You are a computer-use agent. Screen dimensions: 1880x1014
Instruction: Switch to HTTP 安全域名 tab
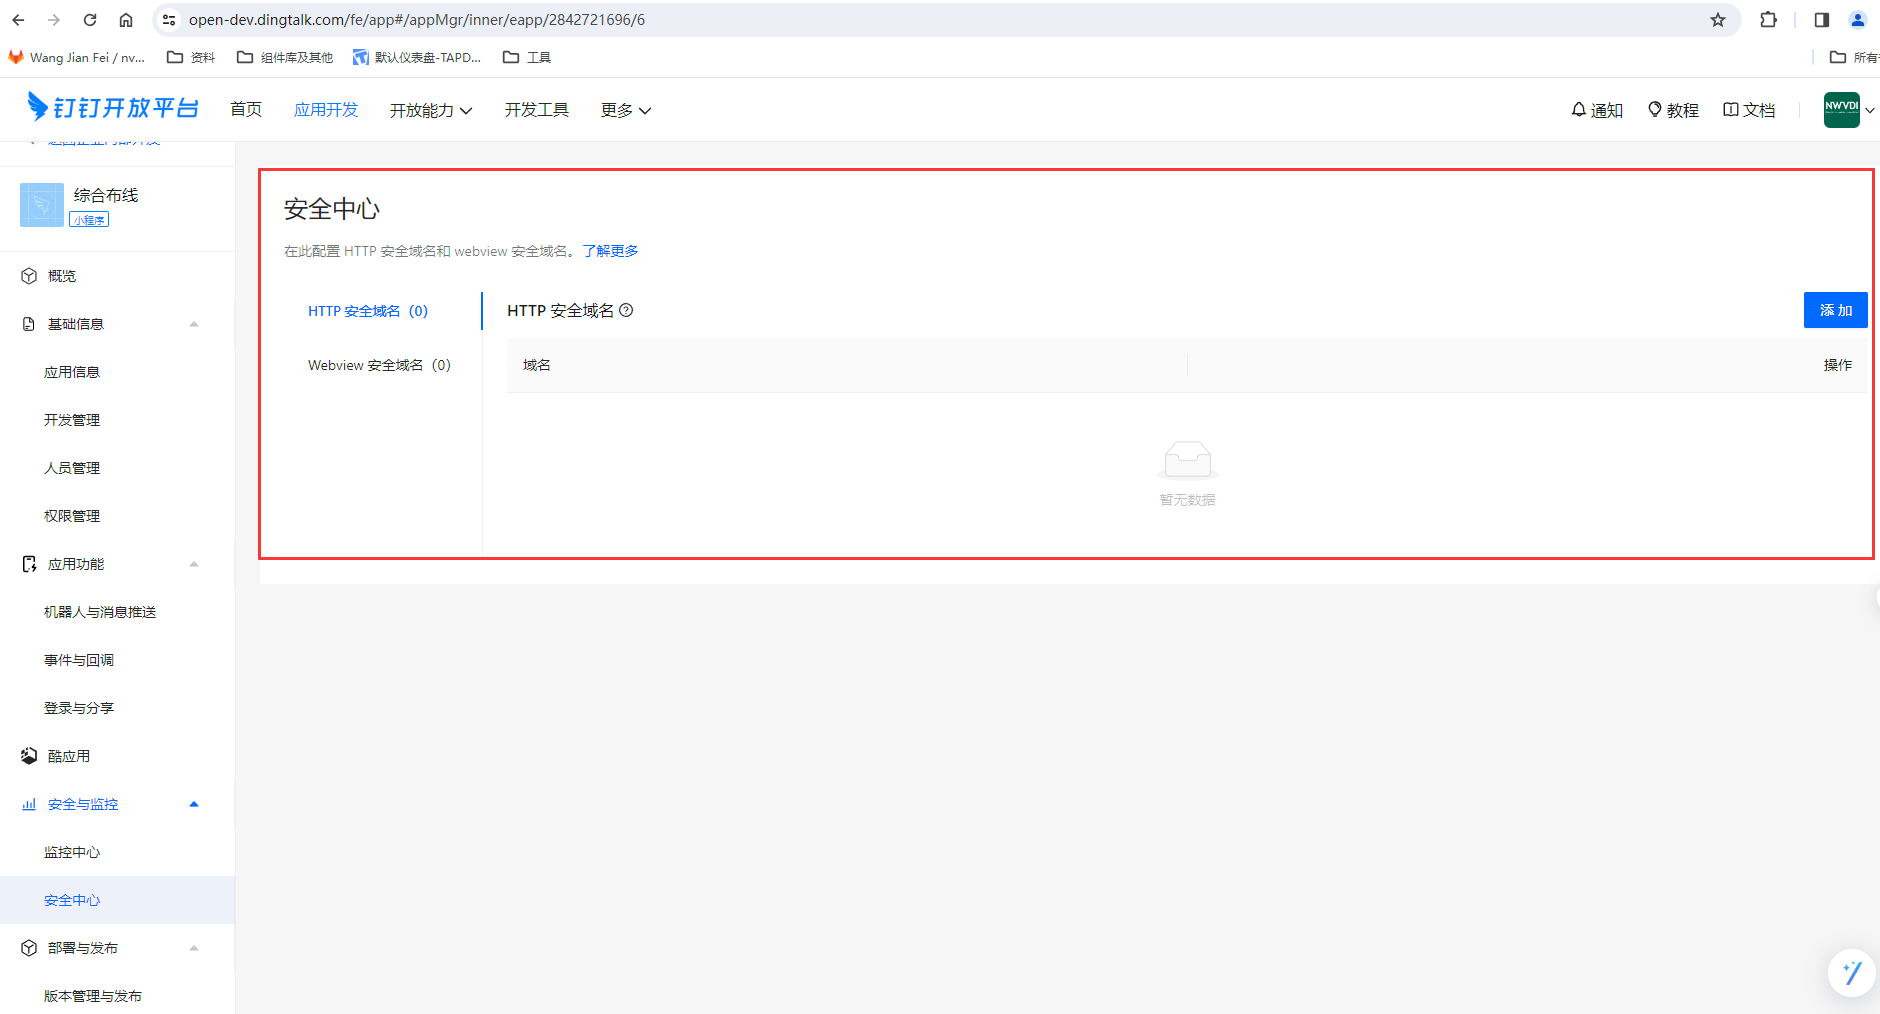[368, 311]
